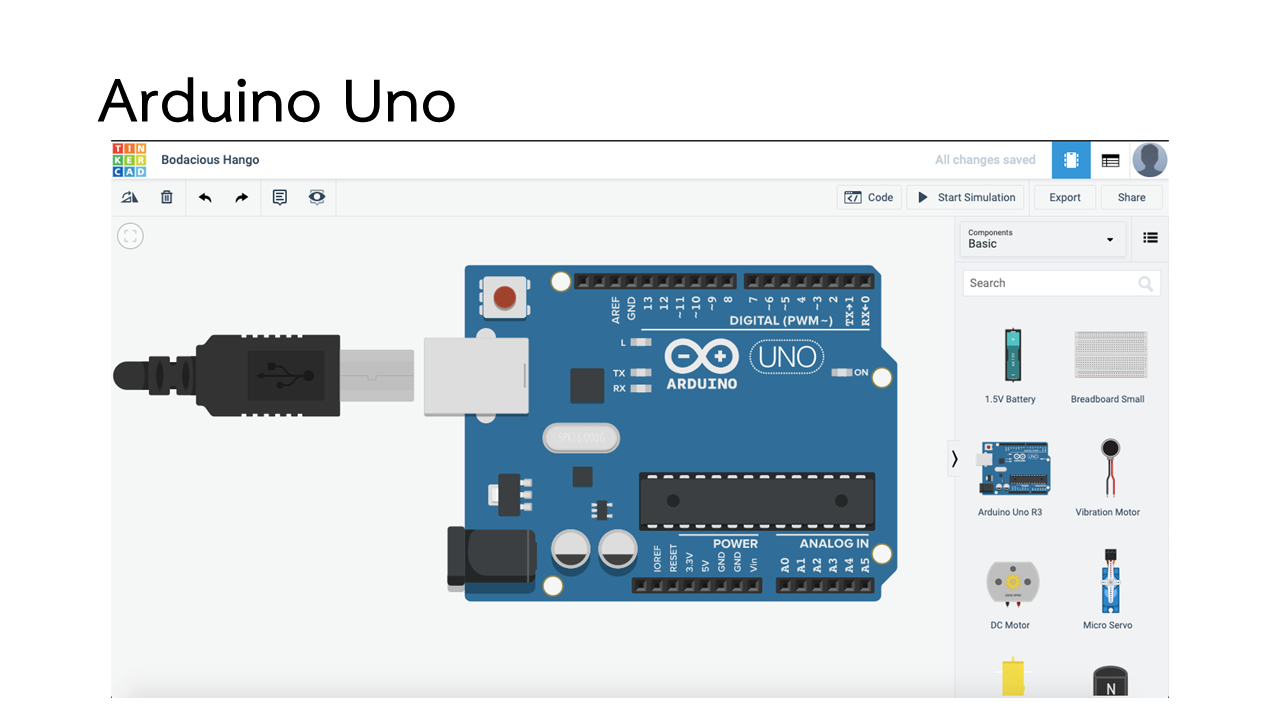1280x720 pixels.
Task: Click the crystal oscillator on the board
Action: click(x=581, y=438)
